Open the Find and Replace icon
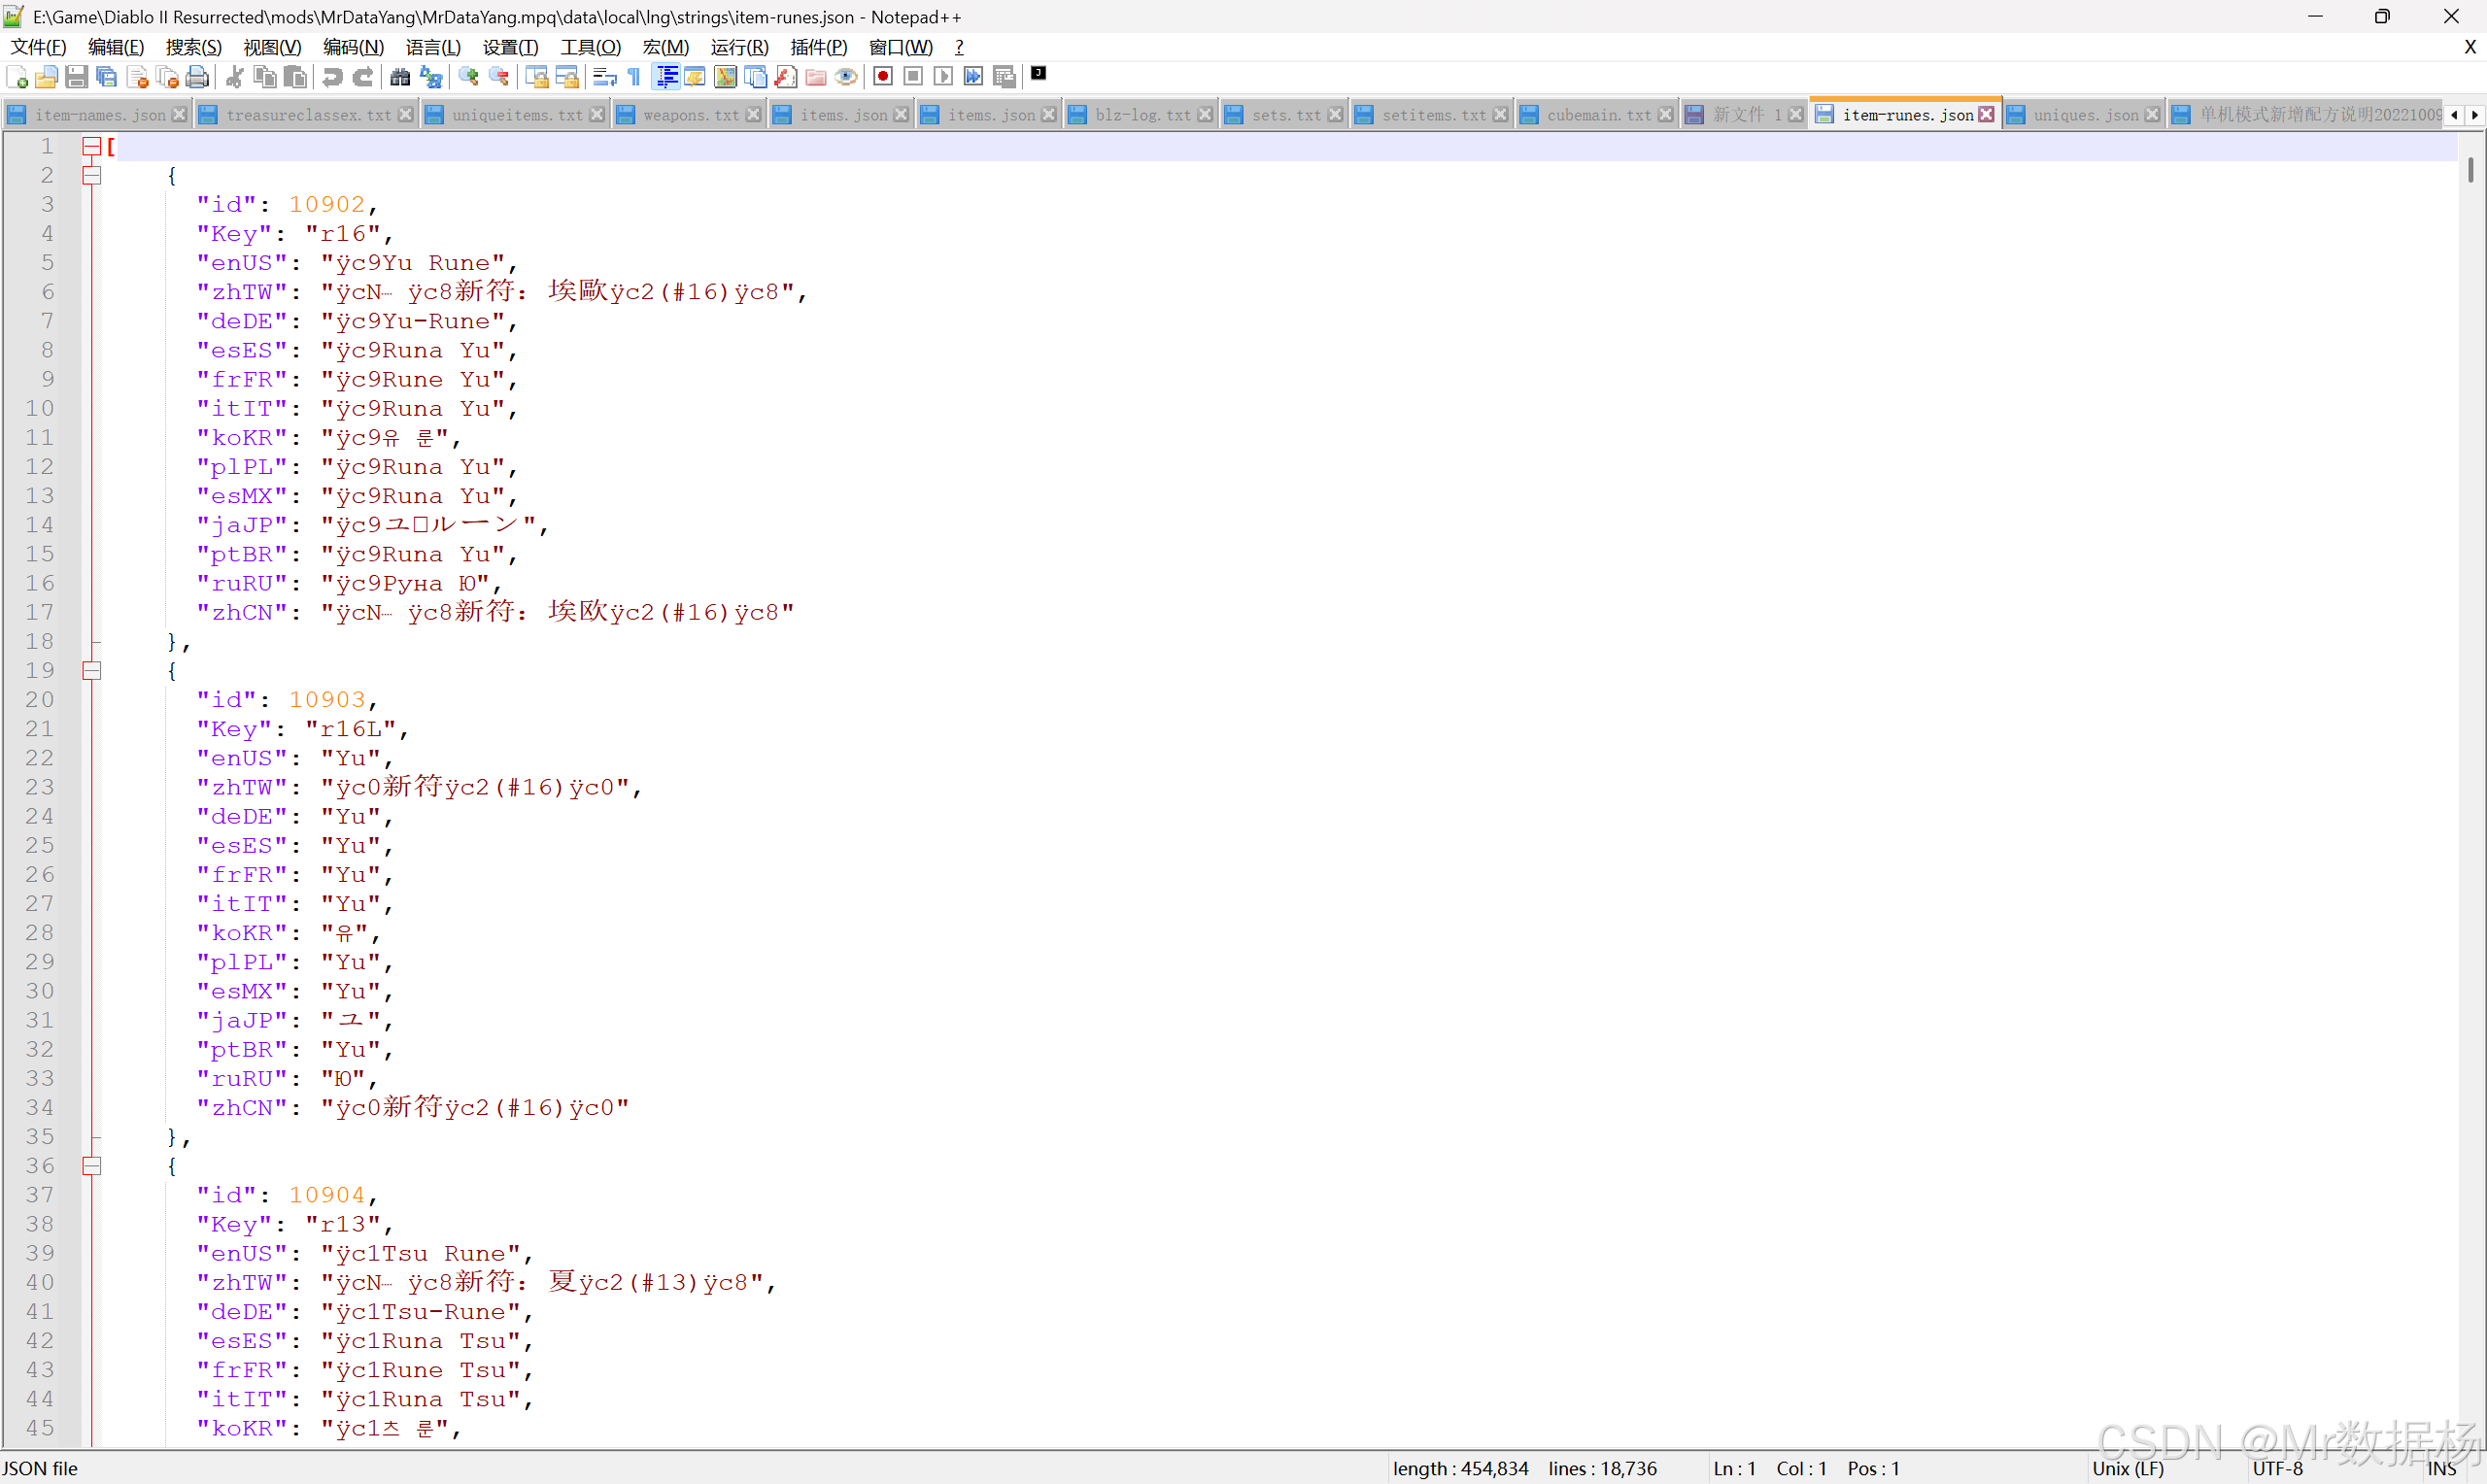The height and width of the screenshot is (1484, 2487). coord(431,77)
